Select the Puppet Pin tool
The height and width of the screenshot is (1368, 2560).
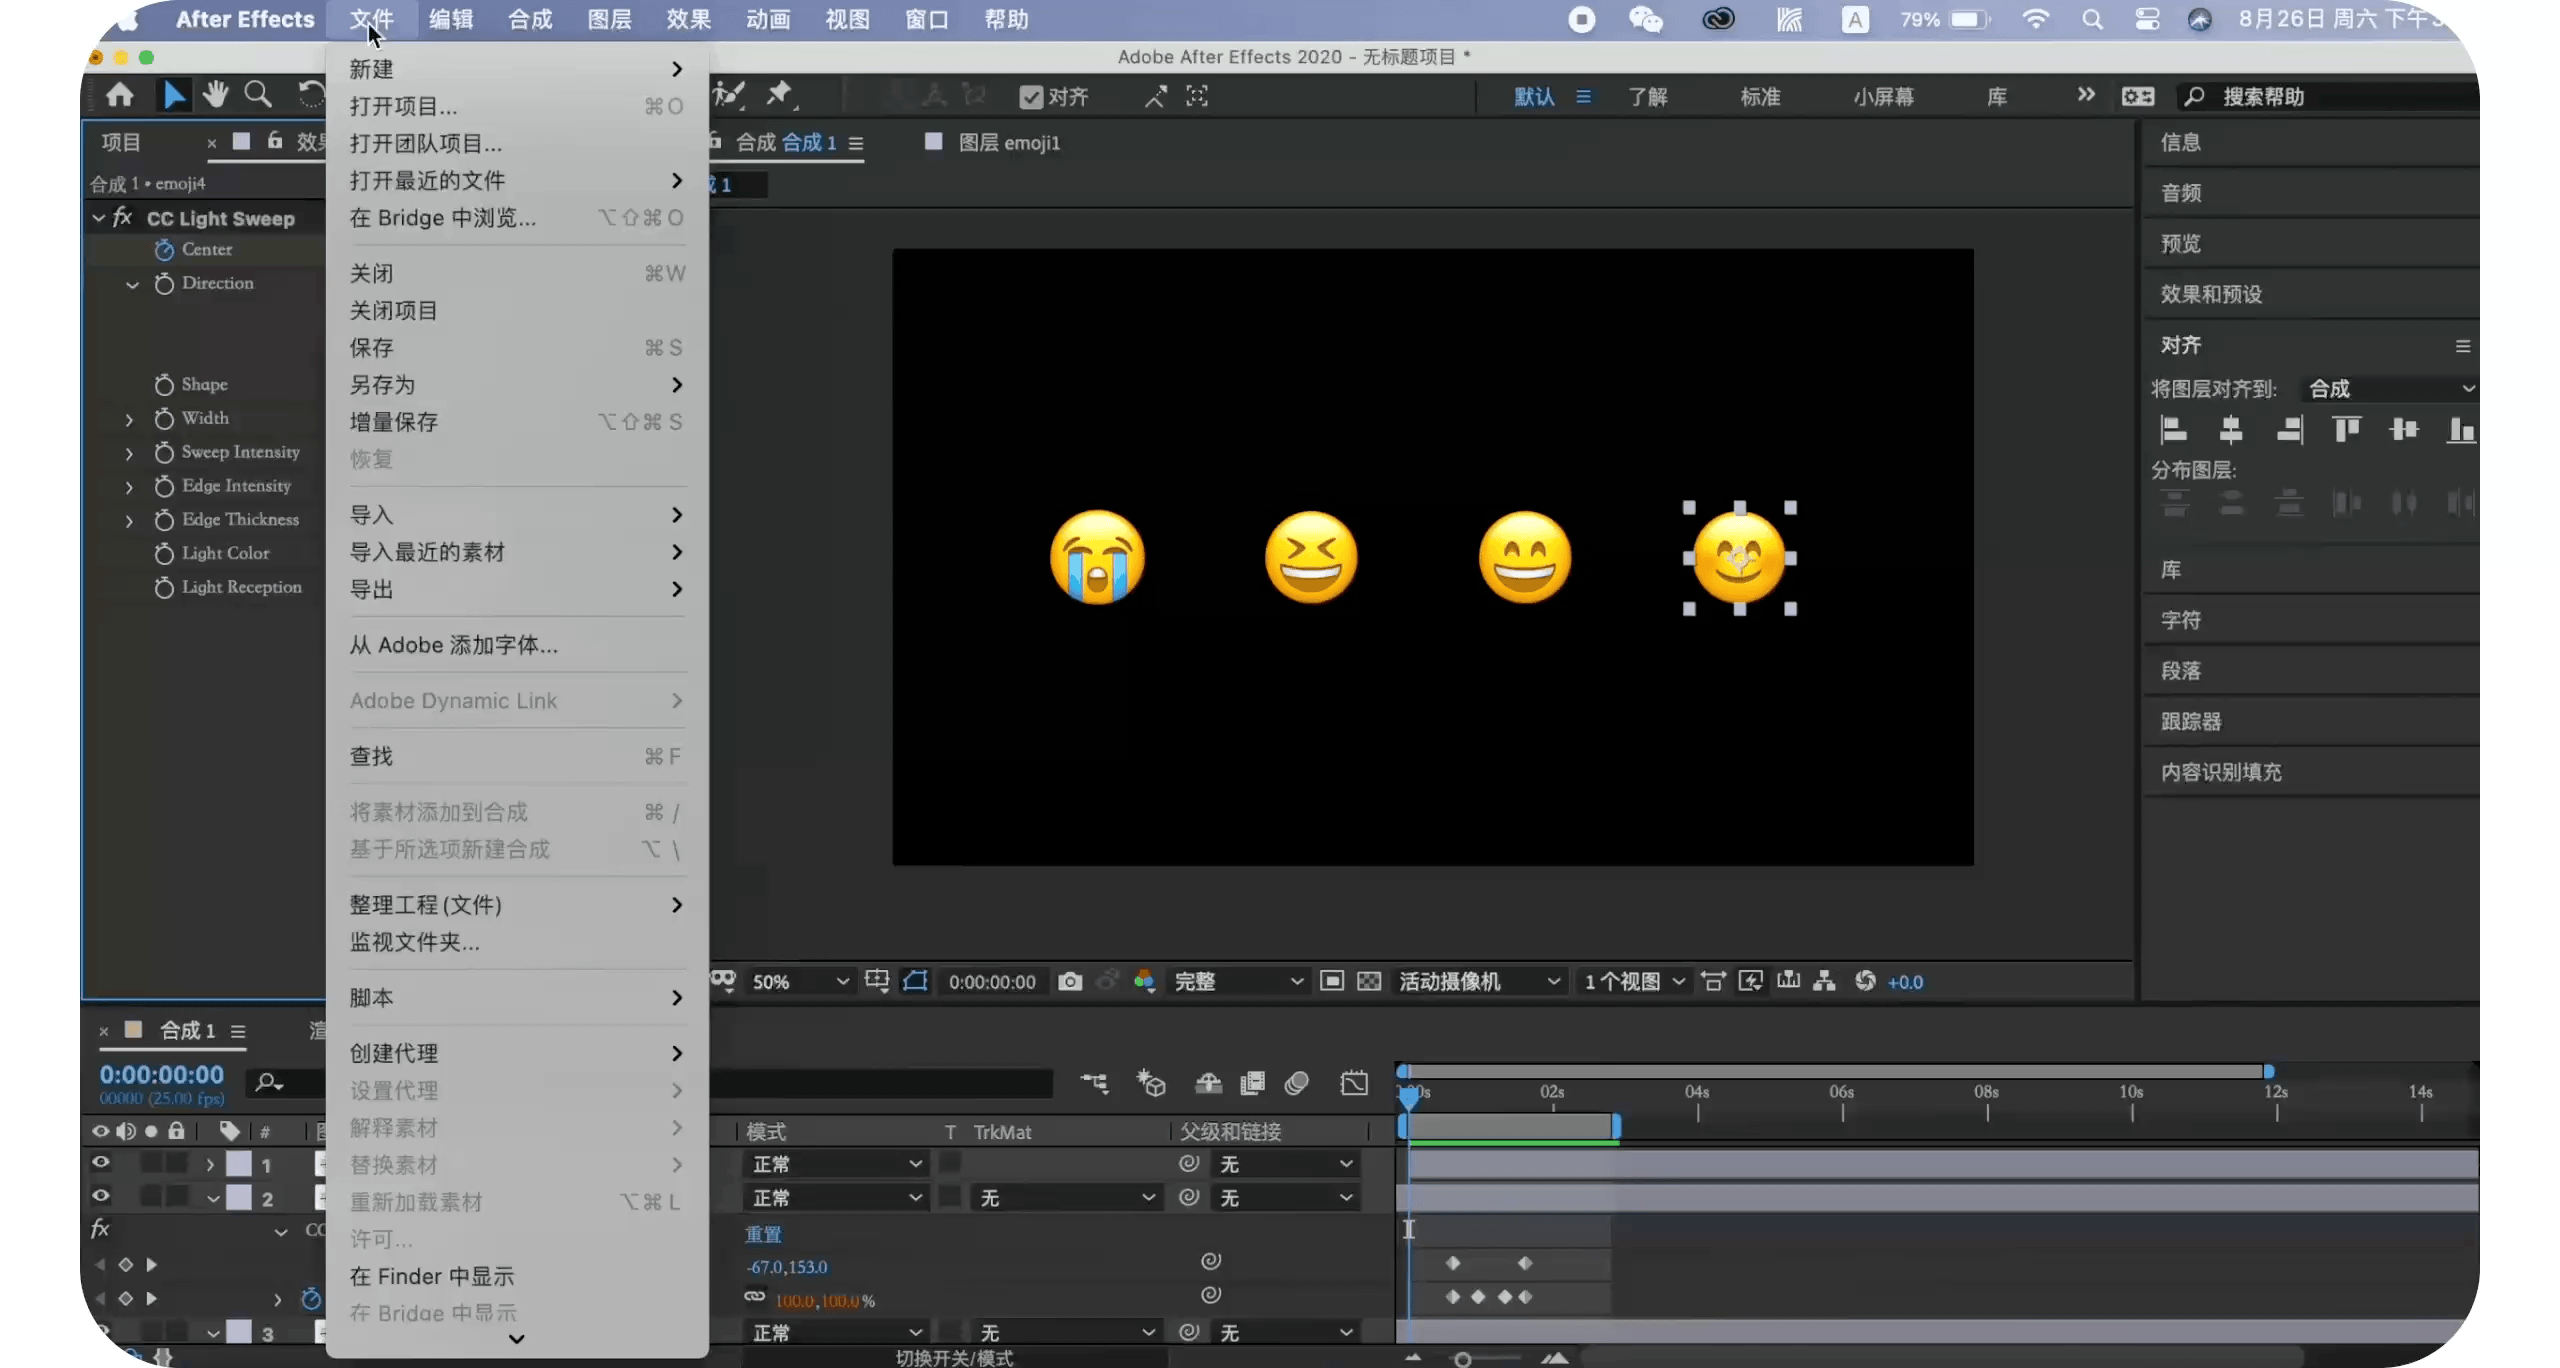point(778,95)
